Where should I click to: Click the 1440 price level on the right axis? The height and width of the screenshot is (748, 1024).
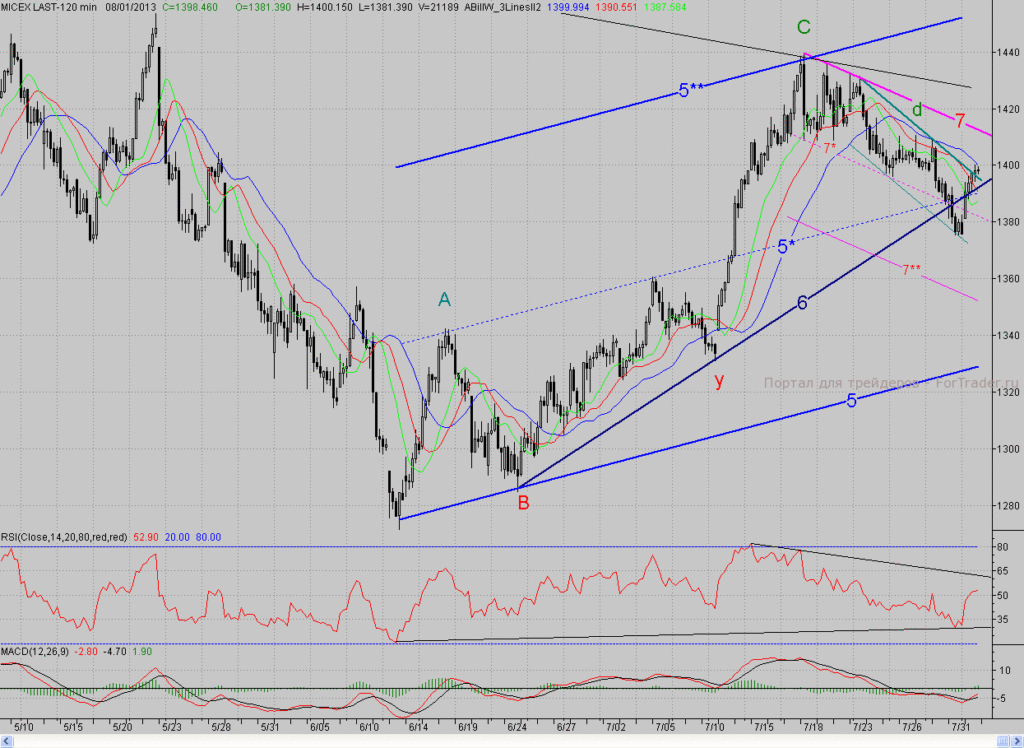click(1008, 52)
